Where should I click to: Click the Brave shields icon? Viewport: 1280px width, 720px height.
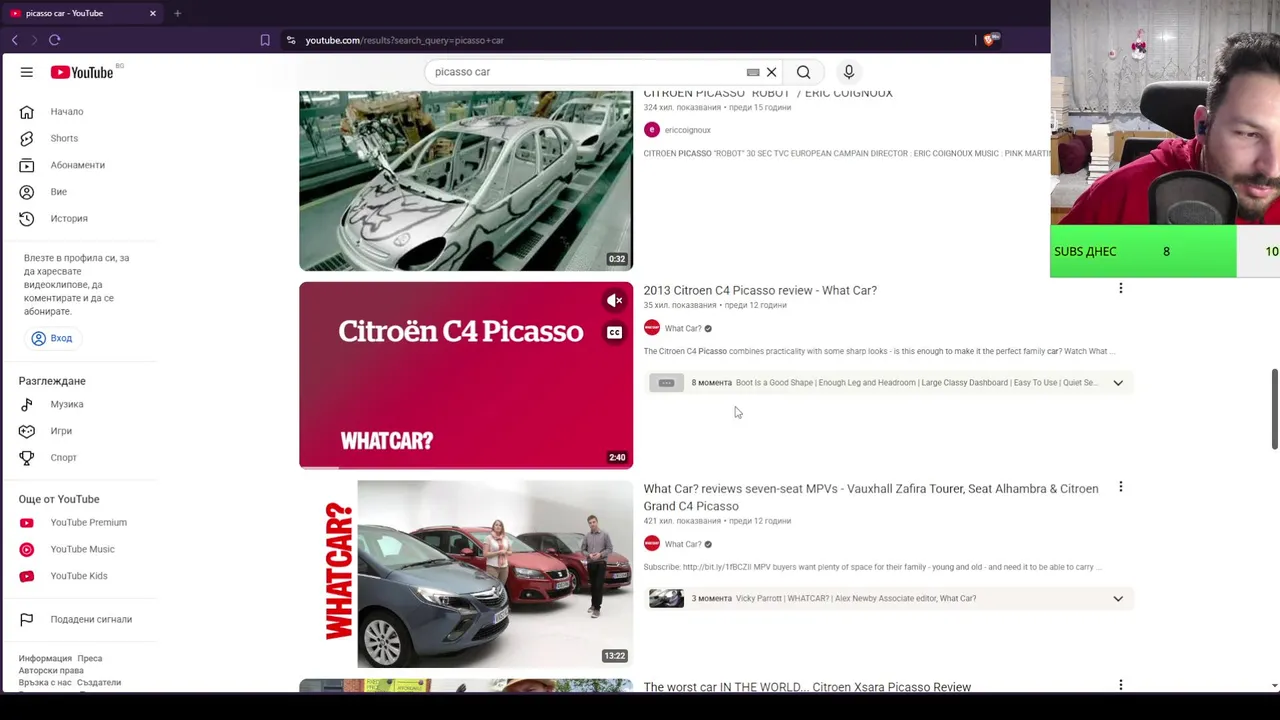989,40
